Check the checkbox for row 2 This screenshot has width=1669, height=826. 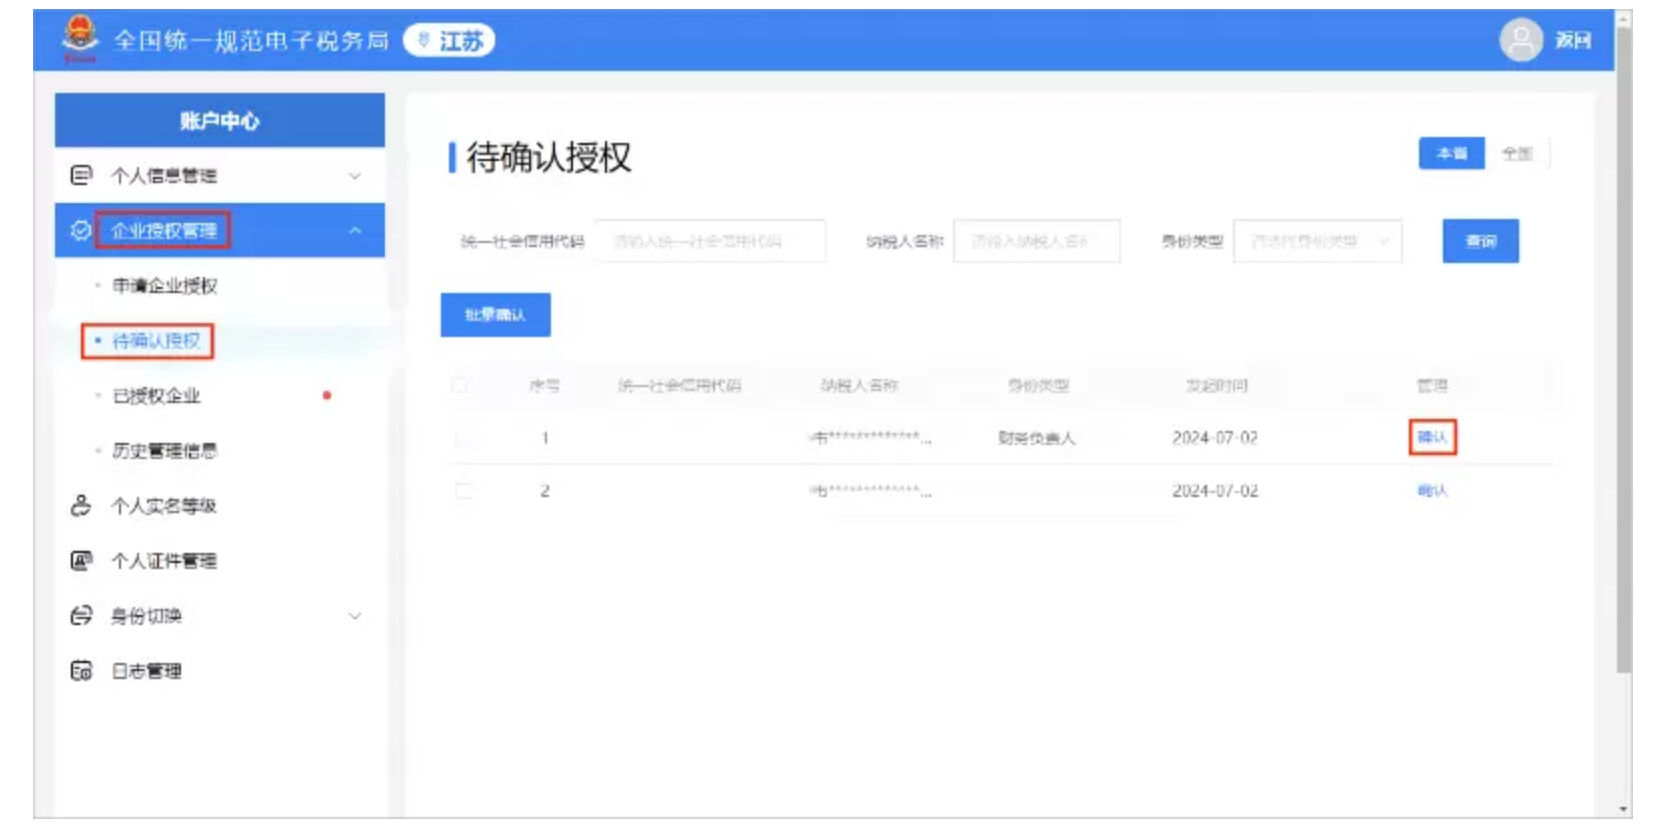point(463,491)
